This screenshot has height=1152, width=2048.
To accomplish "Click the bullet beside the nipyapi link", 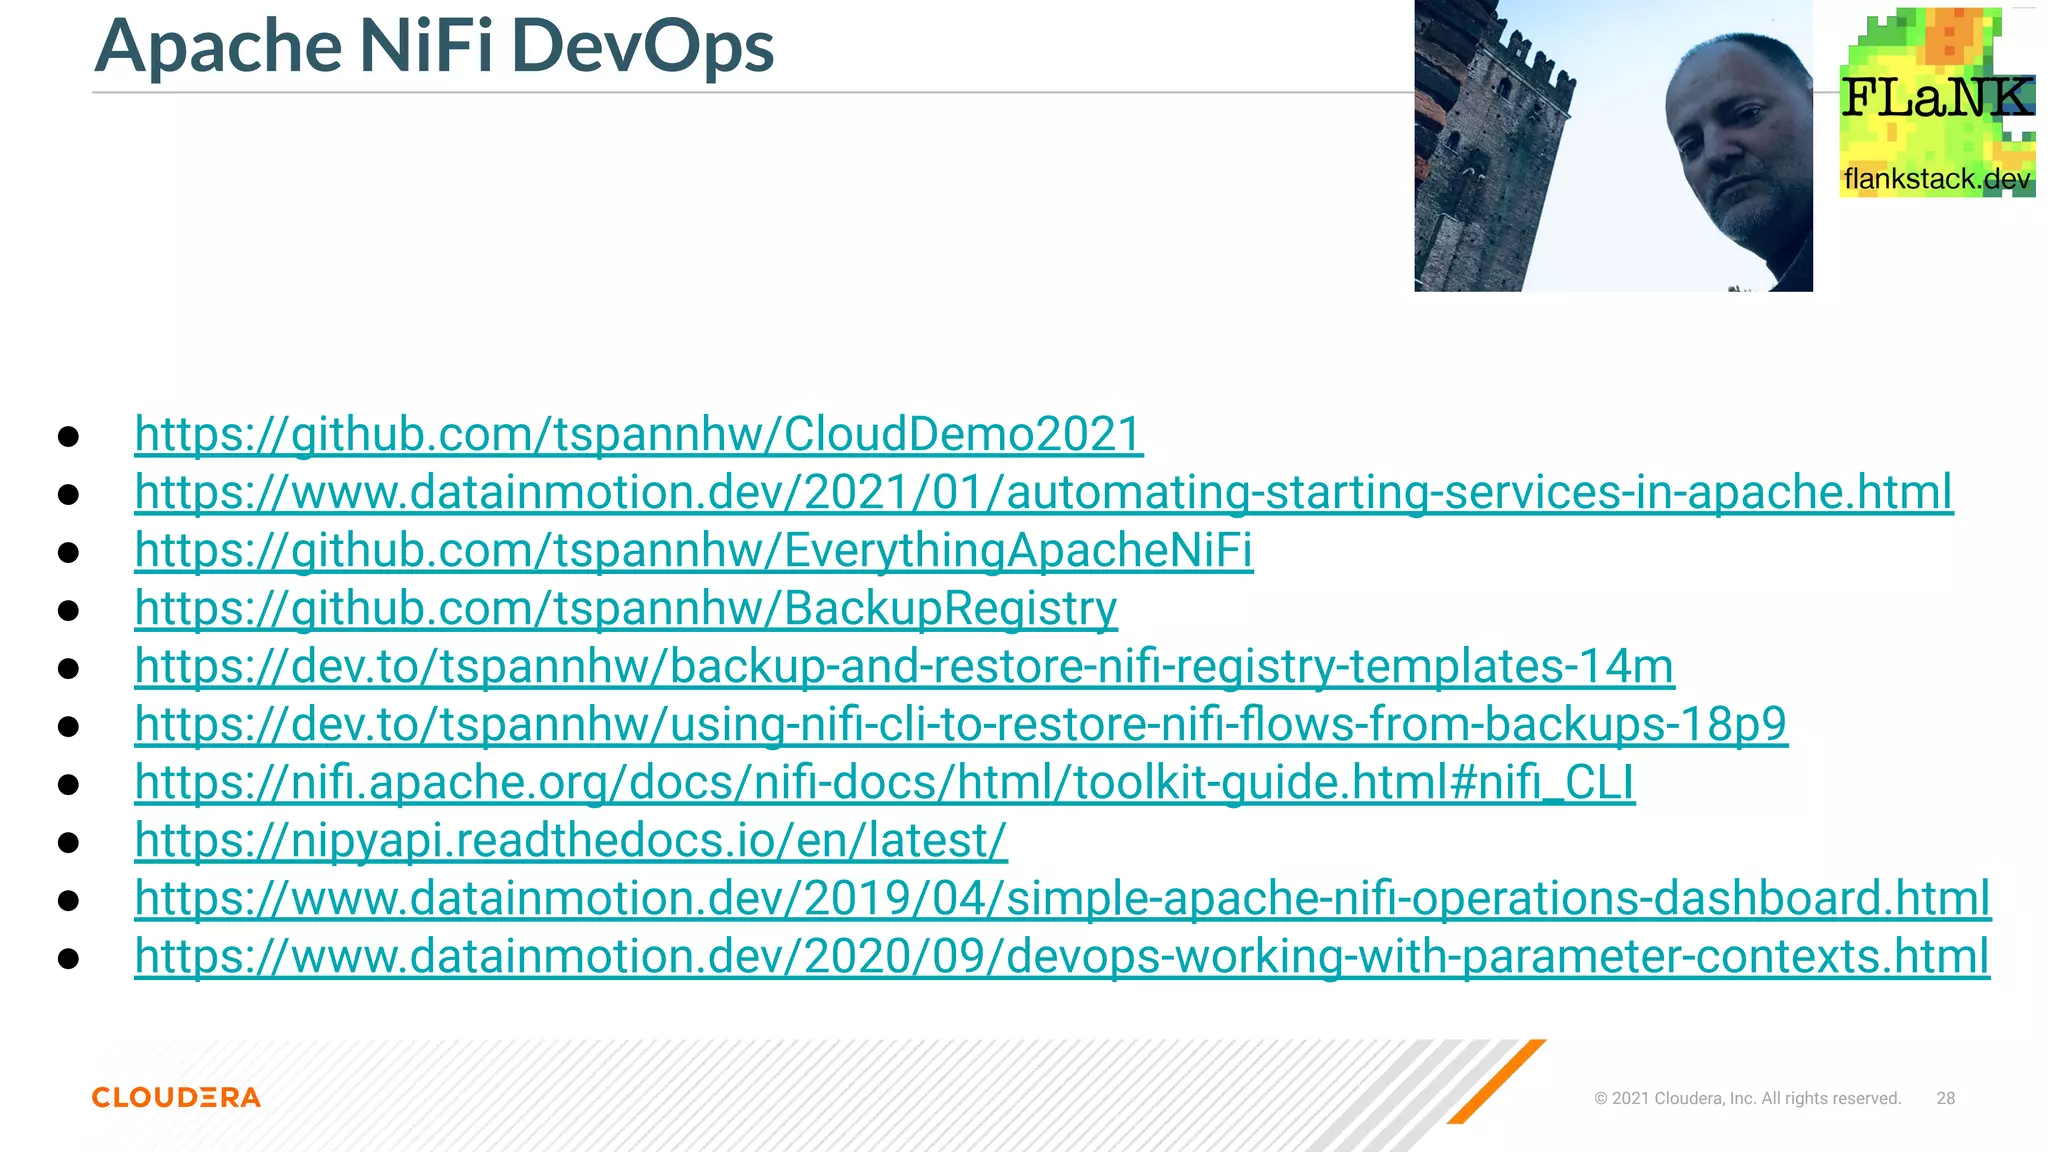I will (68, 842).
